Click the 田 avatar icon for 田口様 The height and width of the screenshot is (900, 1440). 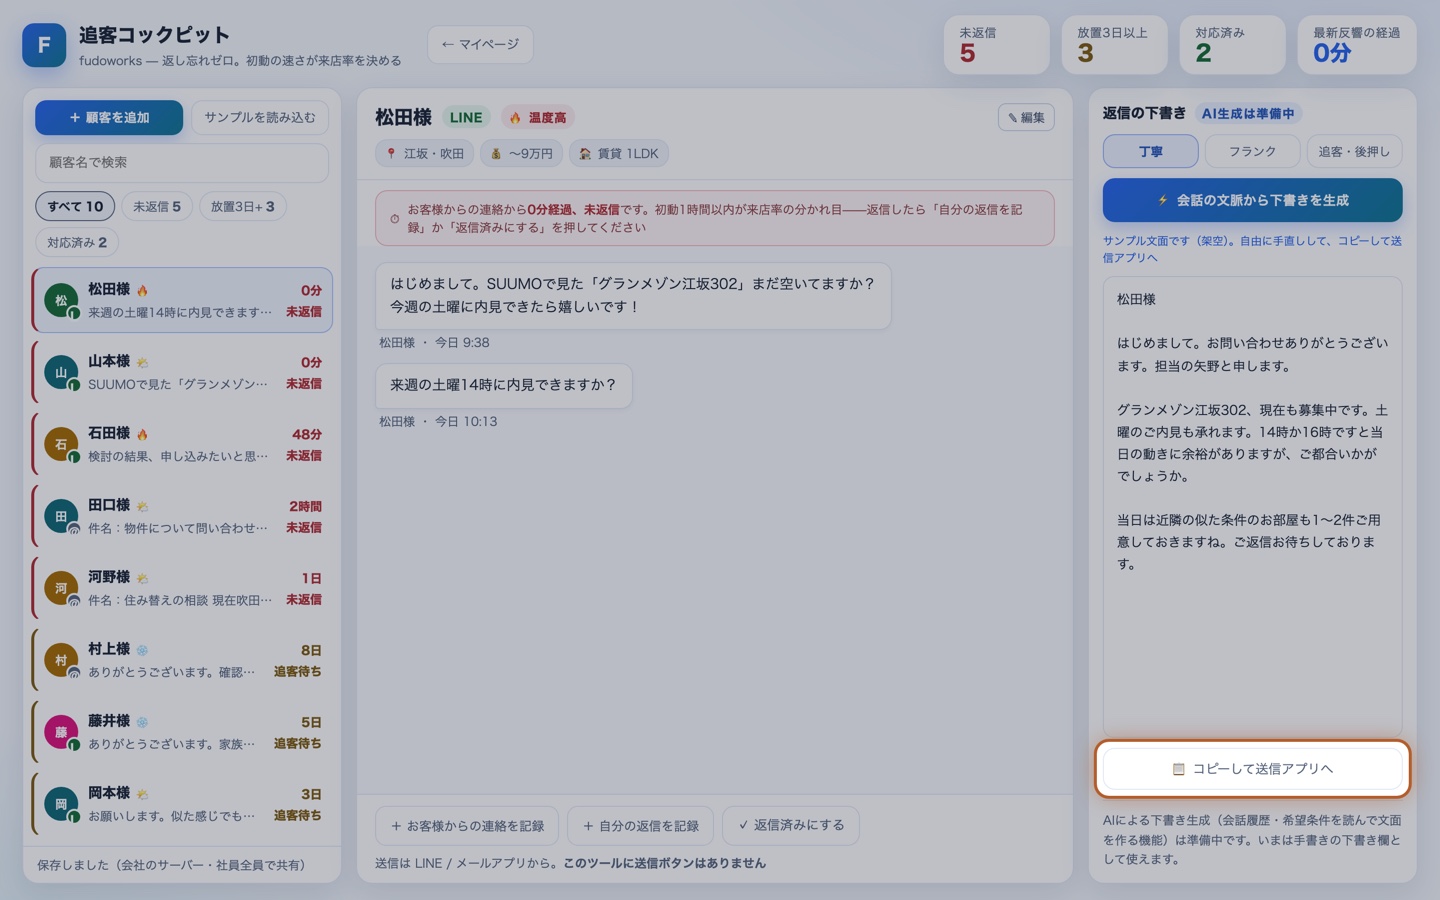61,516
